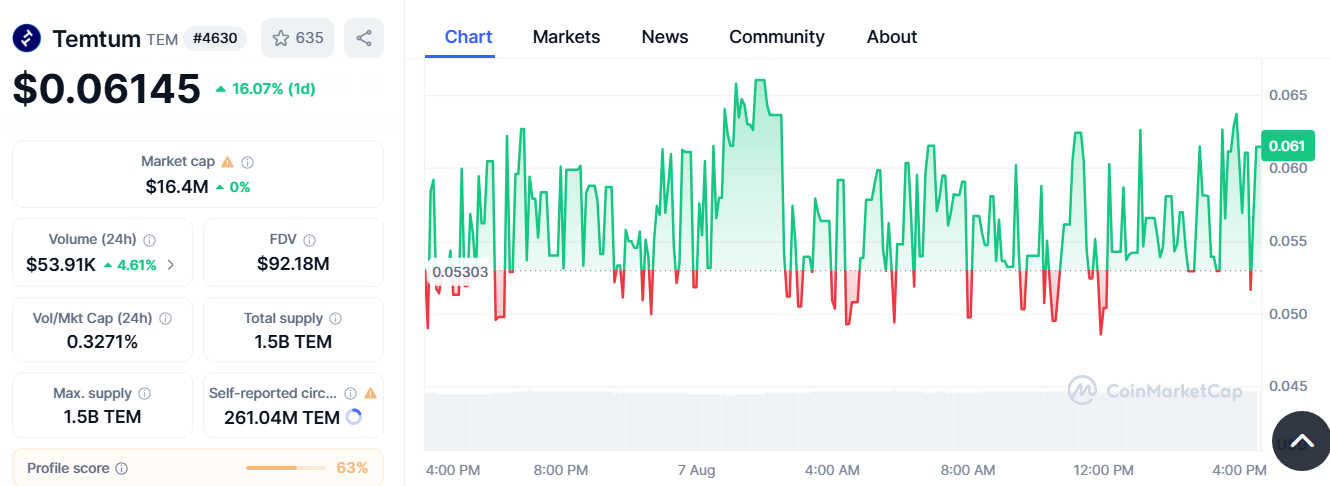1330x486 pixels.
Task: Click the Self-reported supply warning triangle
Action: click(x=371, y=394)
